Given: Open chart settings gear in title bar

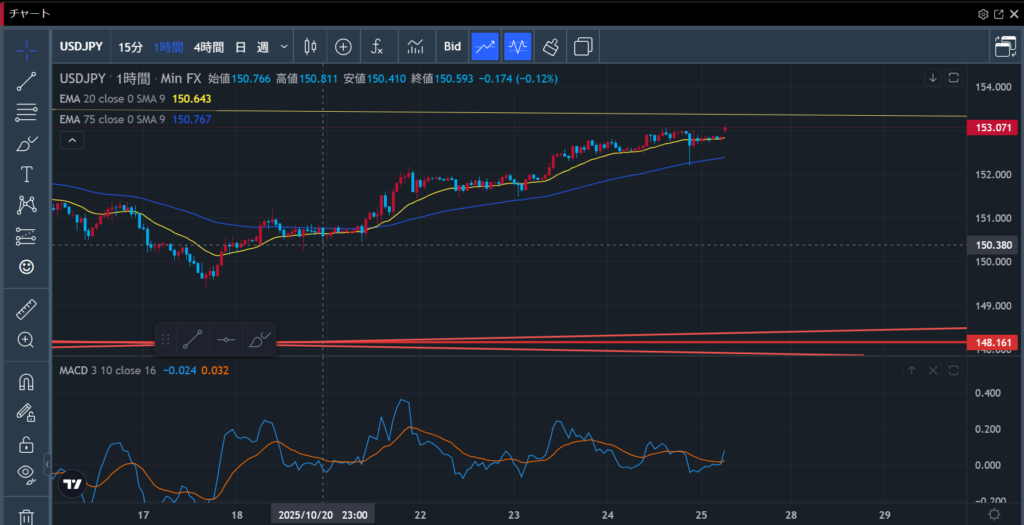Looking at the screenshot, I should point(983,14).
